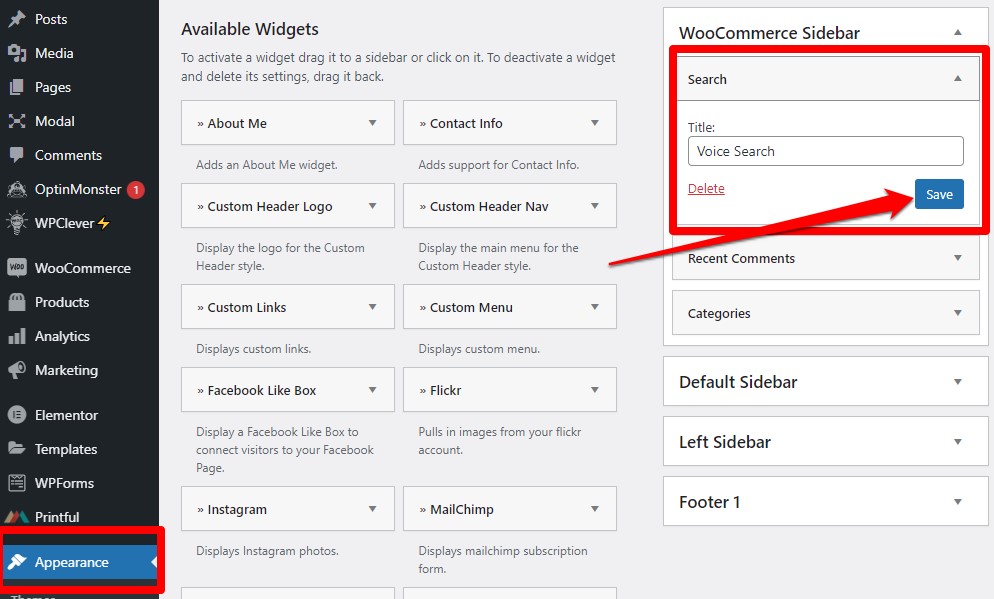Click the Elementor icon in sidebar

pyautogui.click(x=17, y=415)
